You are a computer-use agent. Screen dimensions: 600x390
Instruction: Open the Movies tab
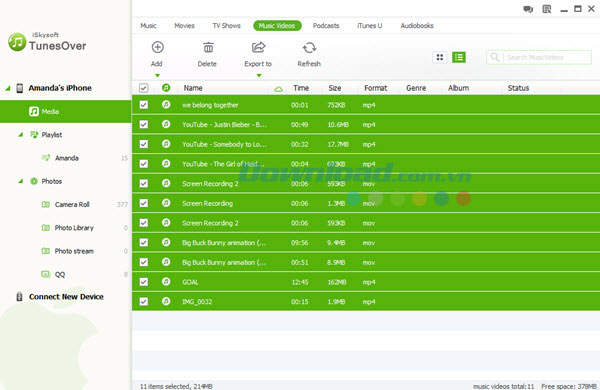(x=184, y=26)
